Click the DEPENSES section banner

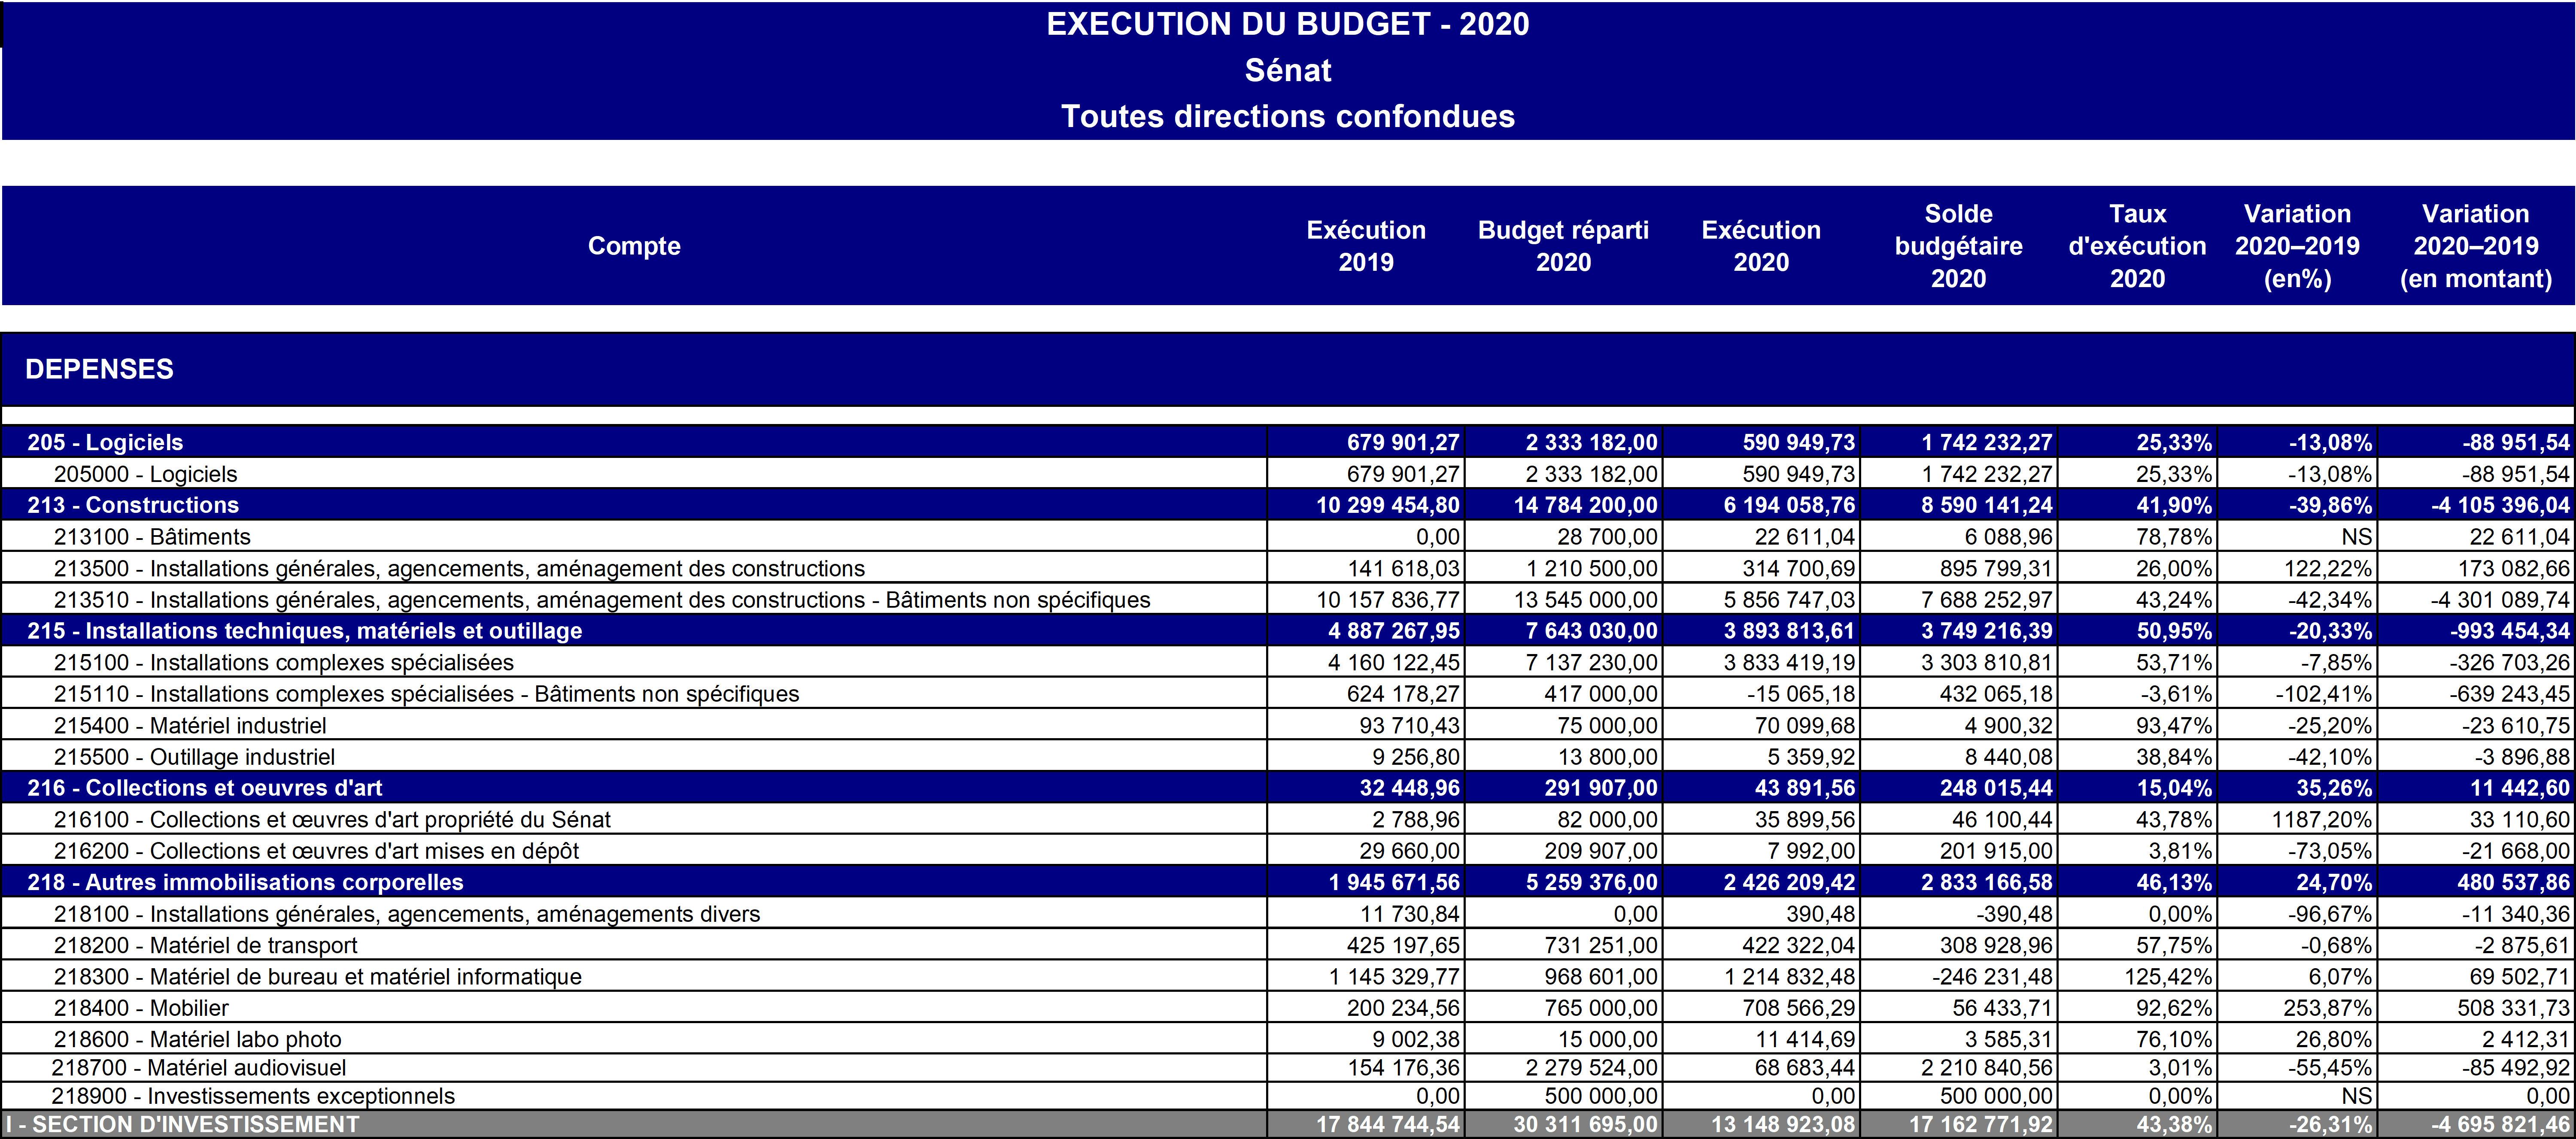[x=99, y=369]
